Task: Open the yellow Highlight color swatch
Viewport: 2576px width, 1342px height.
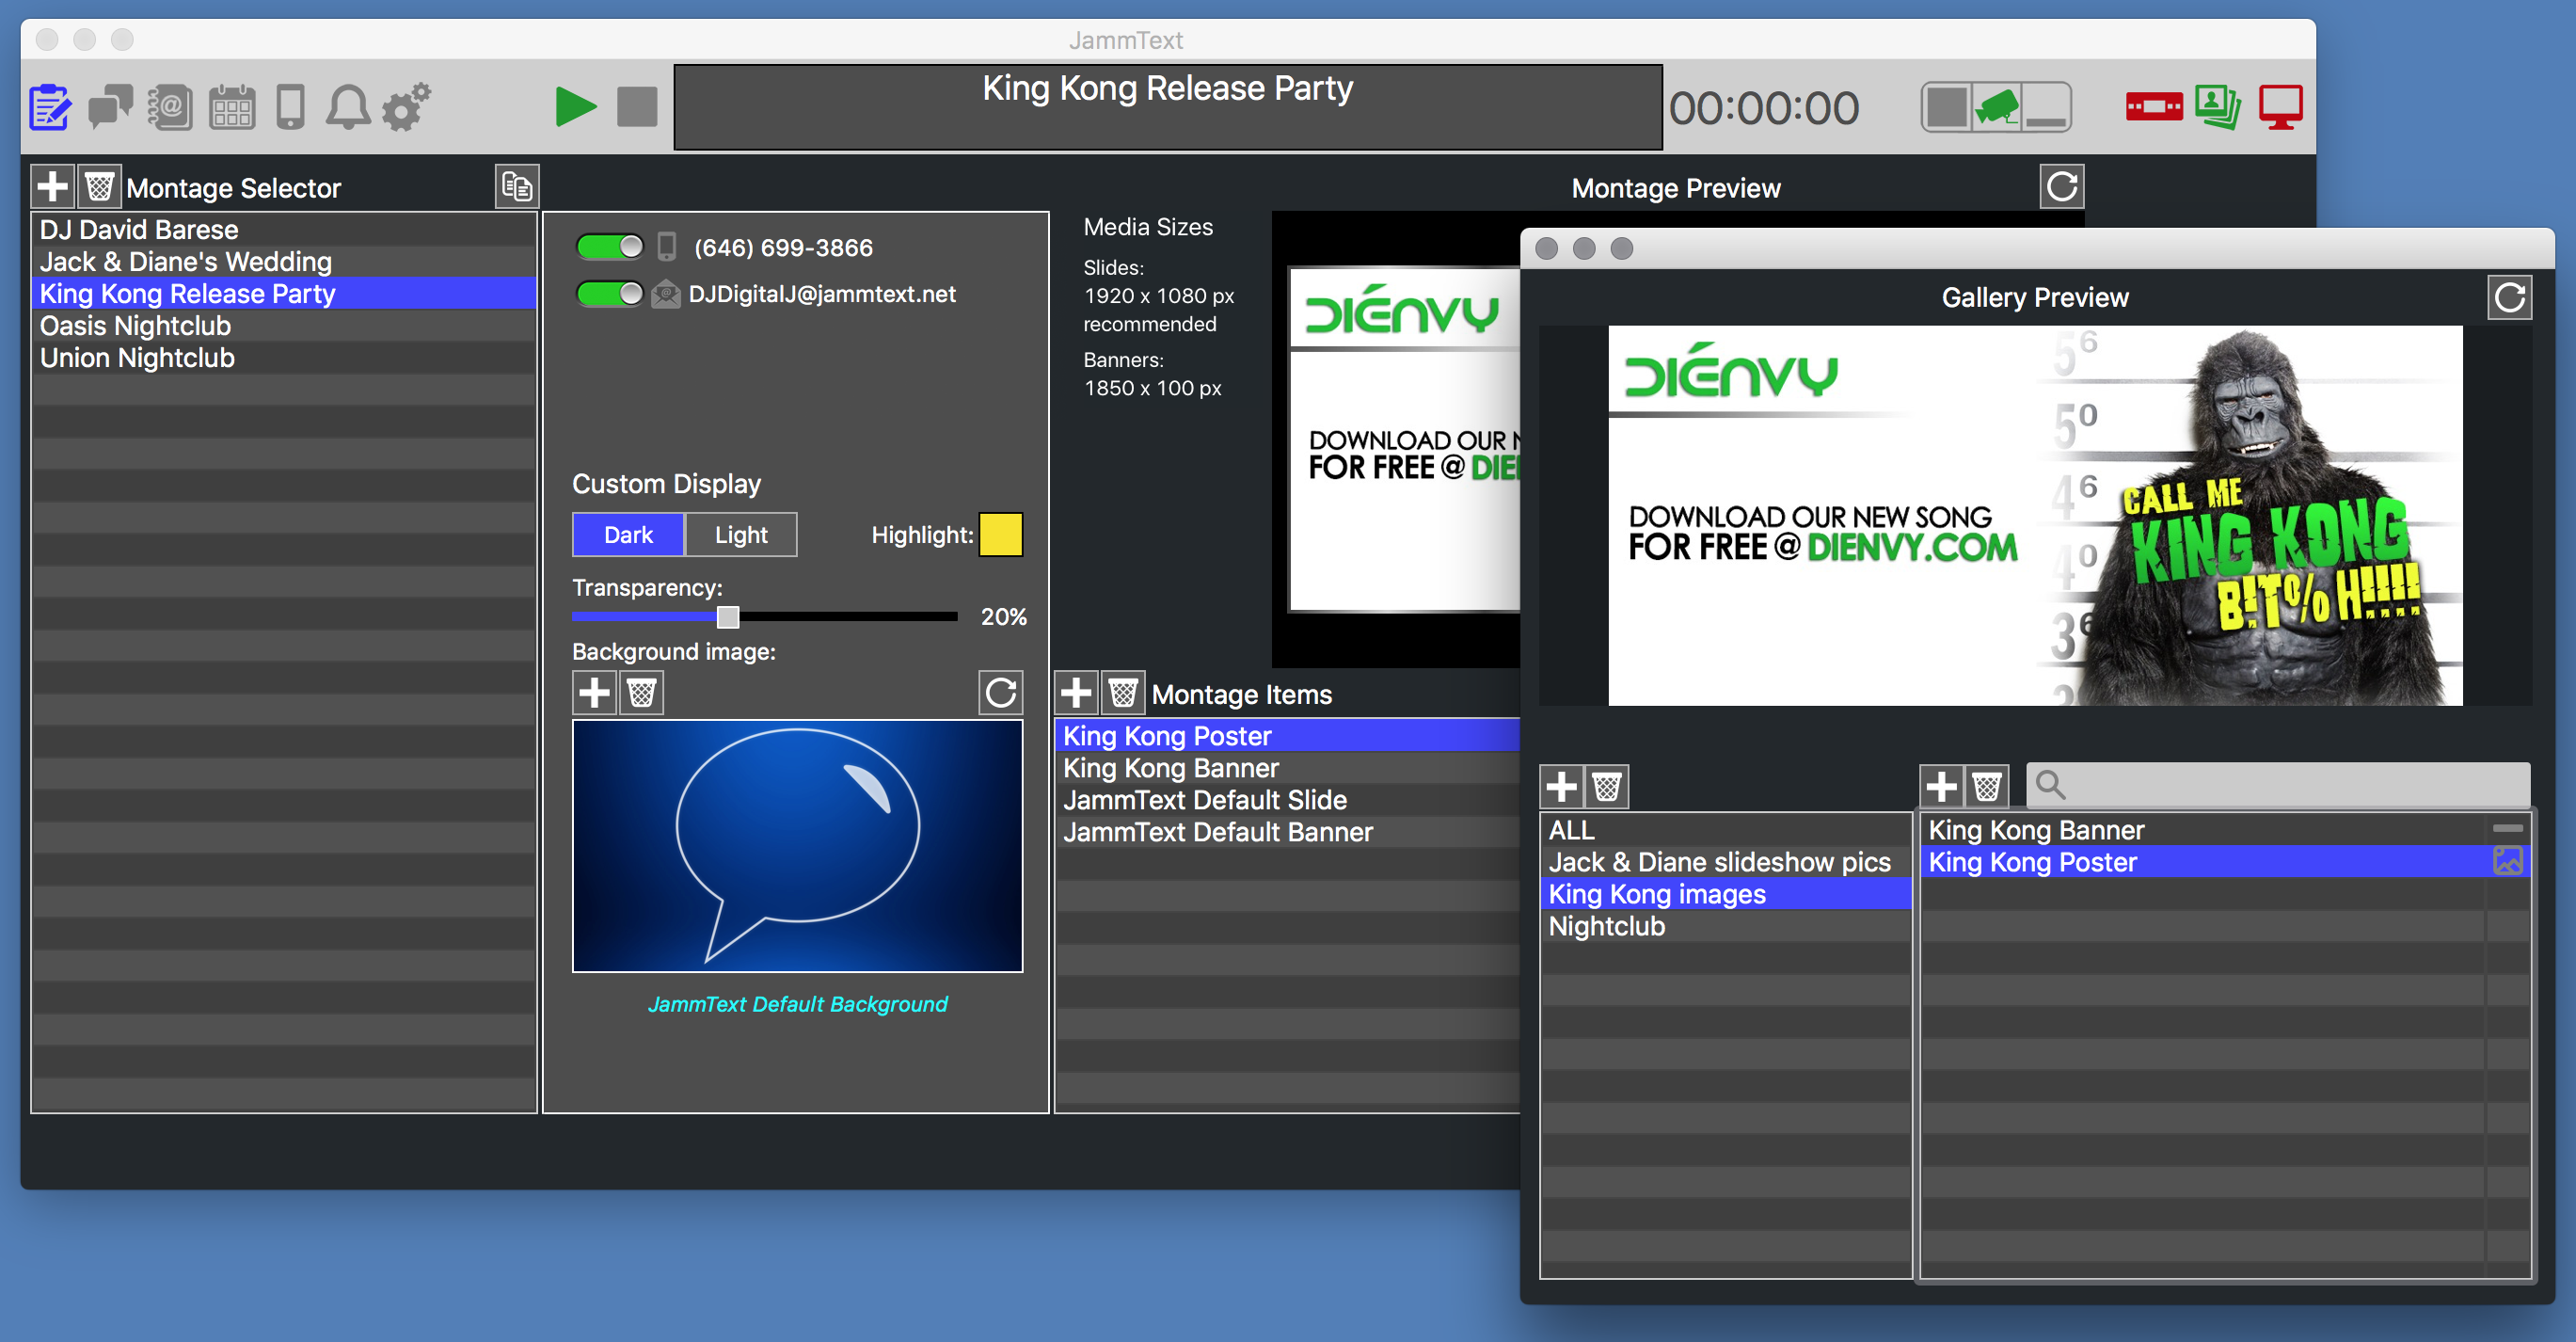Action: pyautogui.click(x=1000, y=535)
